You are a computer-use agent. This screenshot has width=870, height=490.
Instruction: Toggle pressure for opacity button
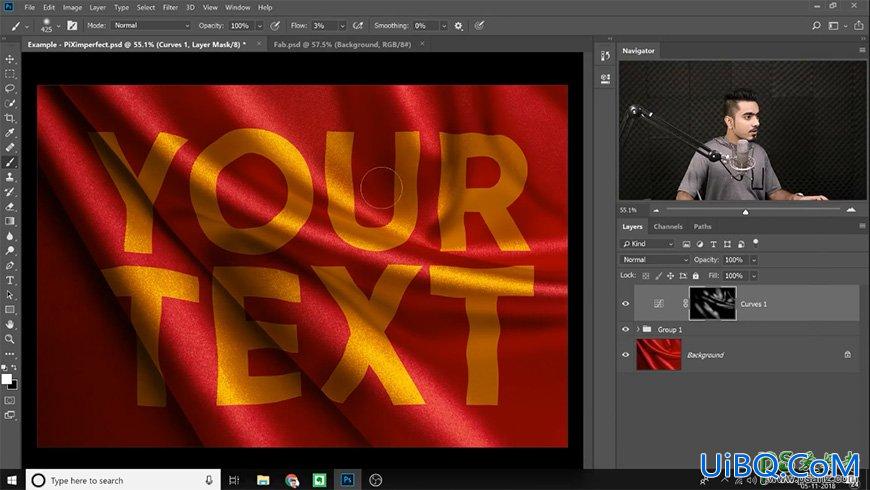tap(275, 26)
